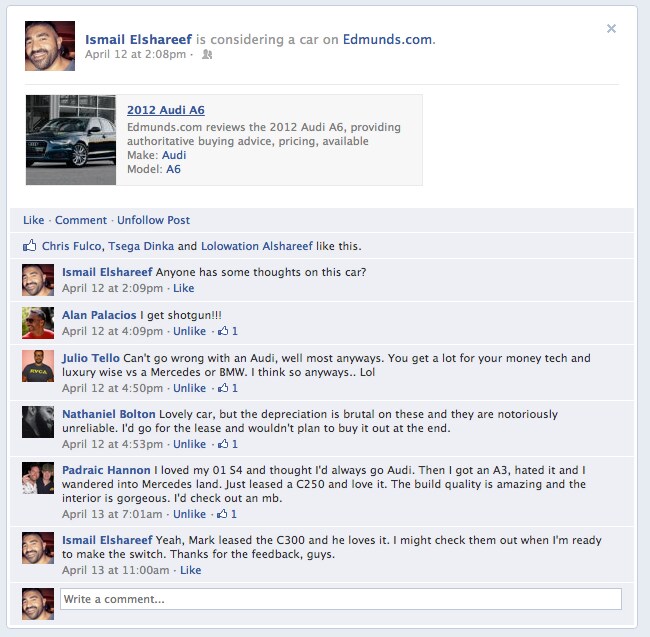650x637 pixels.
Task: Like Ismail's 'Anyone has some thoughts' comment
Action: click(x=184, y=288)
